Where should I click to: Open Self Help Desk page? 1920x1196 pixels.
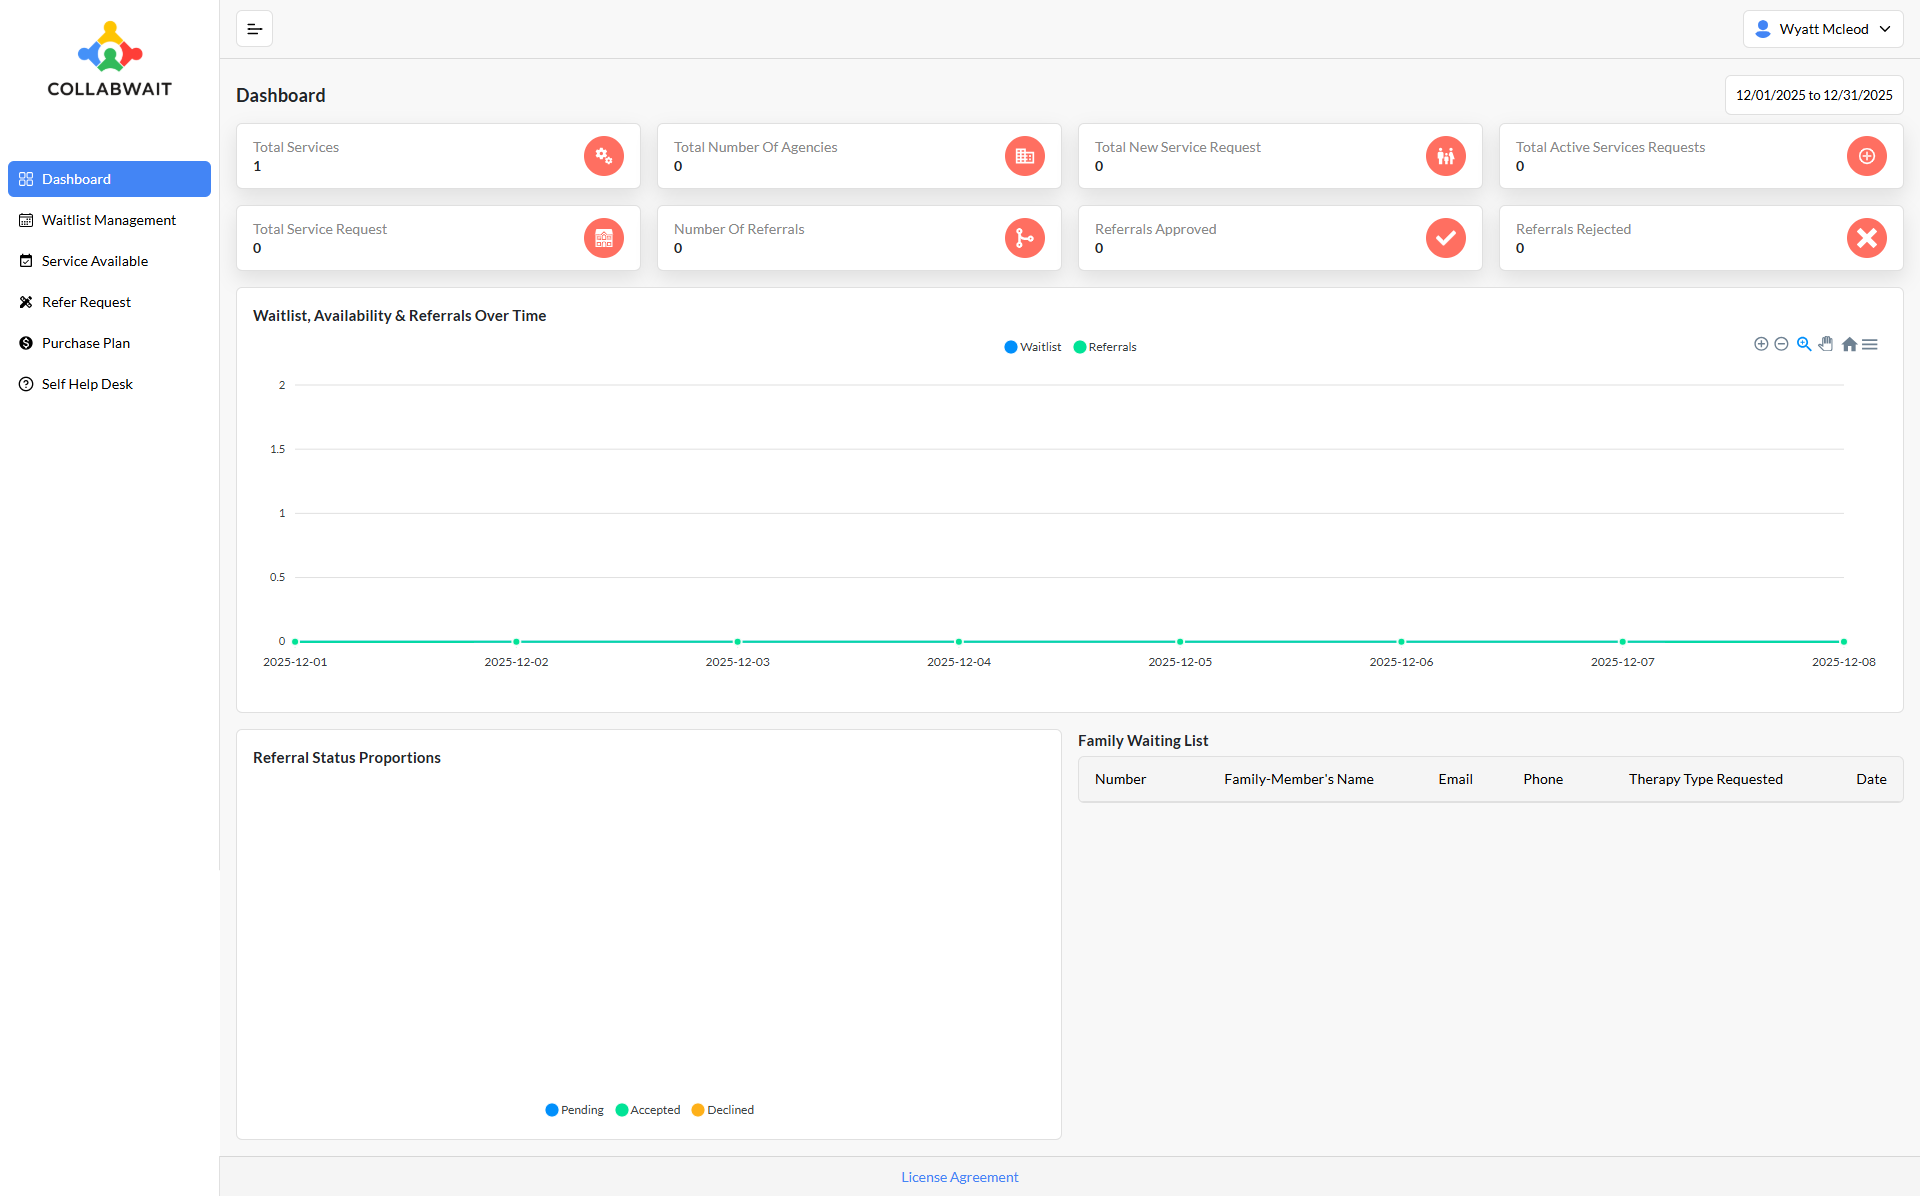click(x=87, y=384)
